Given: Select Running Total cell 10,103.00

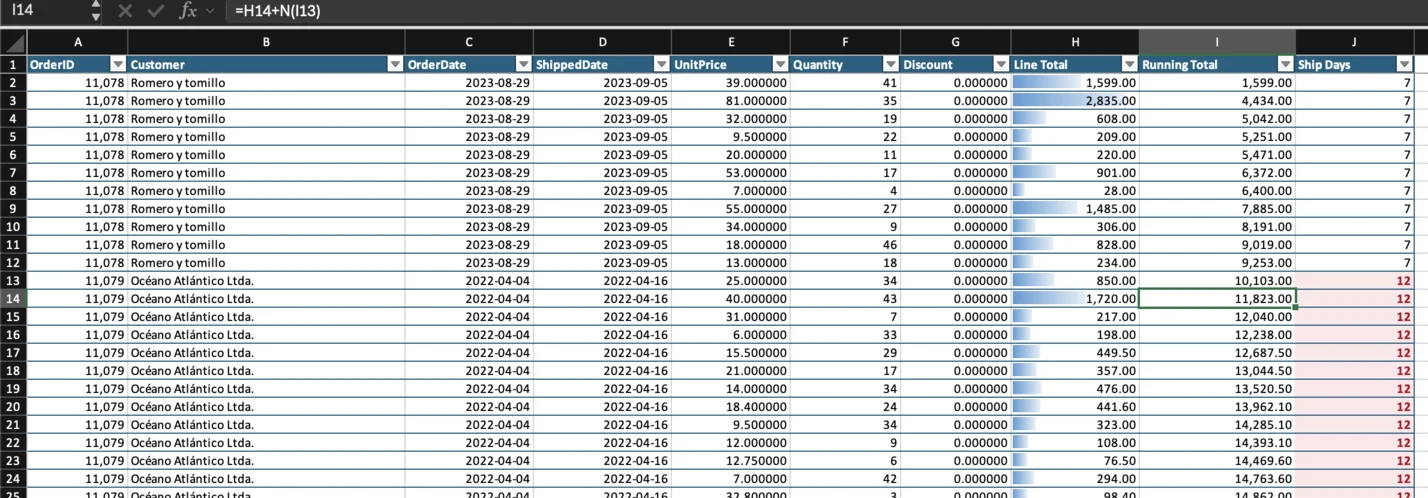Looking at the screenshot, I should point(1217,281).
